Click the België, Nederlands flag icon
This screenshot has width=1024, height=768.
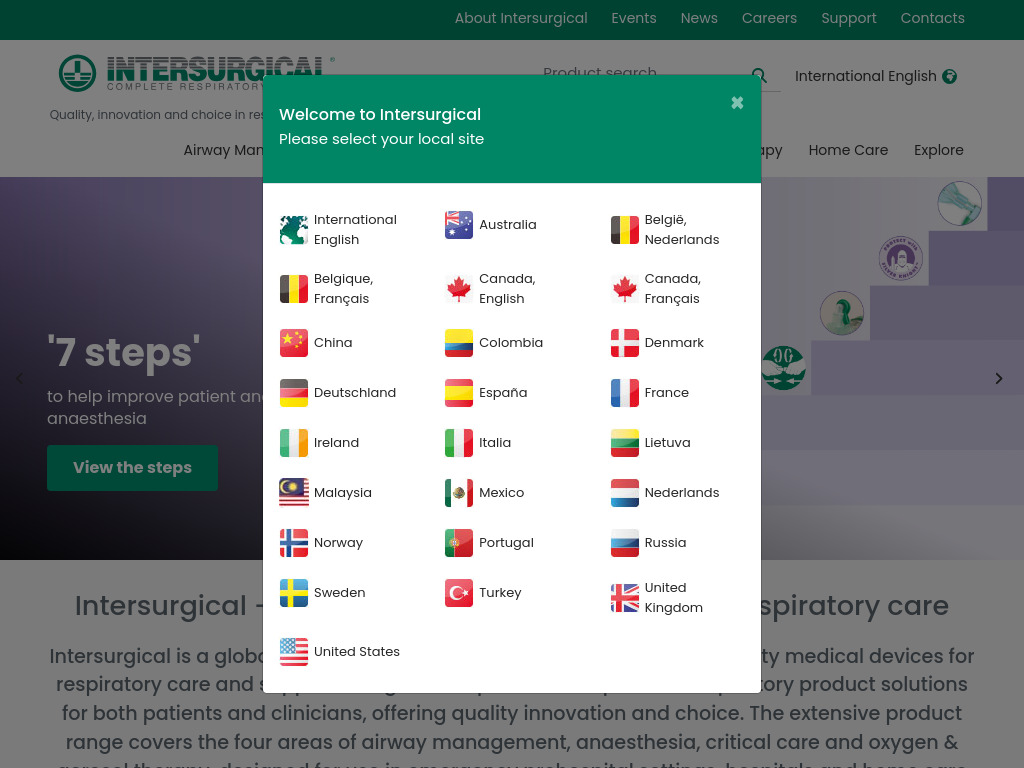pos(625,230)
